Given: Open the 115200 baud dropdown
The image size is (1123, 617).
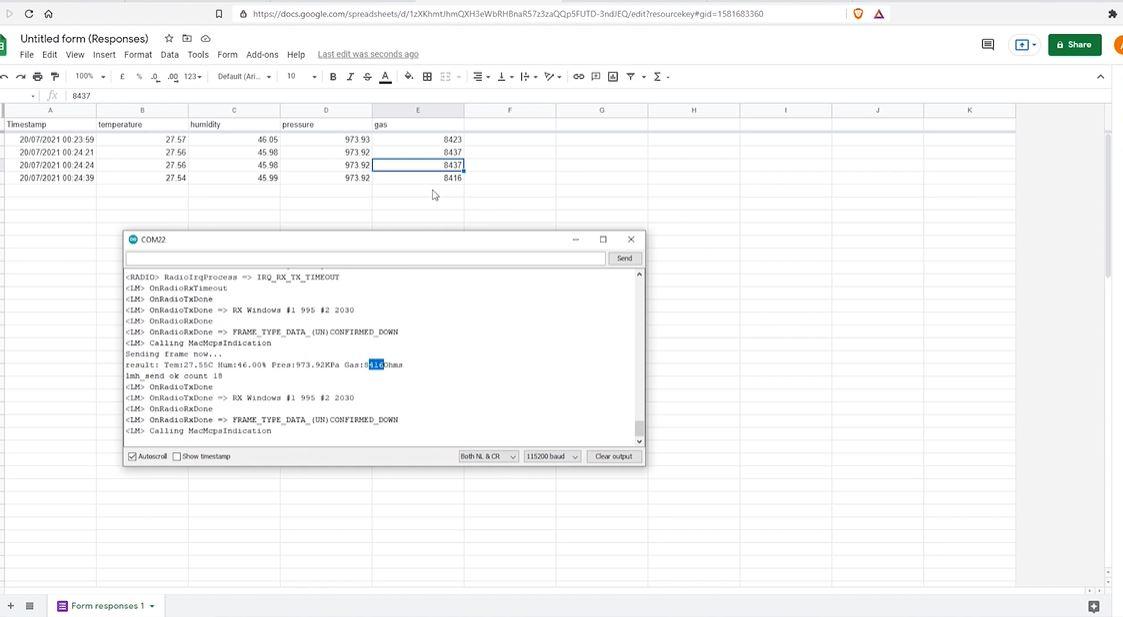Looking at the screenshot, I should 551,456.
